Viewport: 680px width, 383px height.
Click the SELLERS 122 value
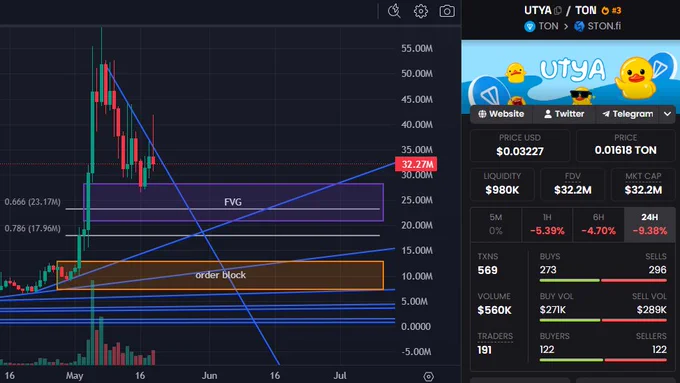659,350
